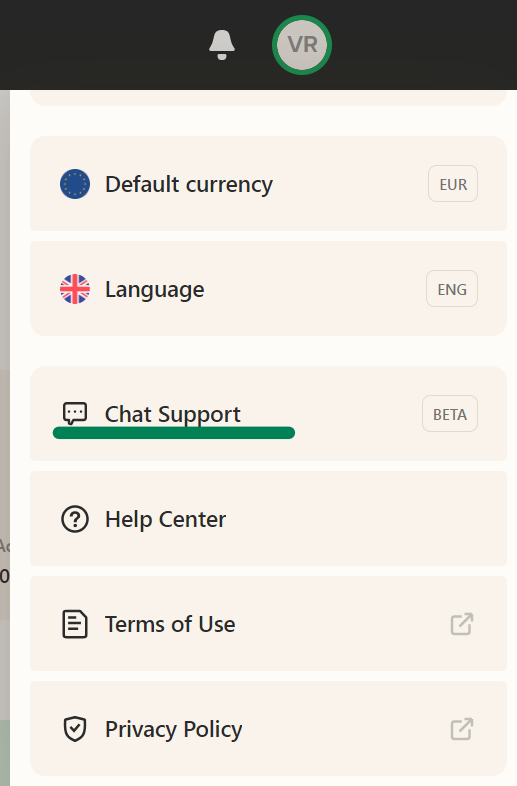Open the EUR currency selector
Viewport: 517px width, 786px height.
tap(453, 184)
